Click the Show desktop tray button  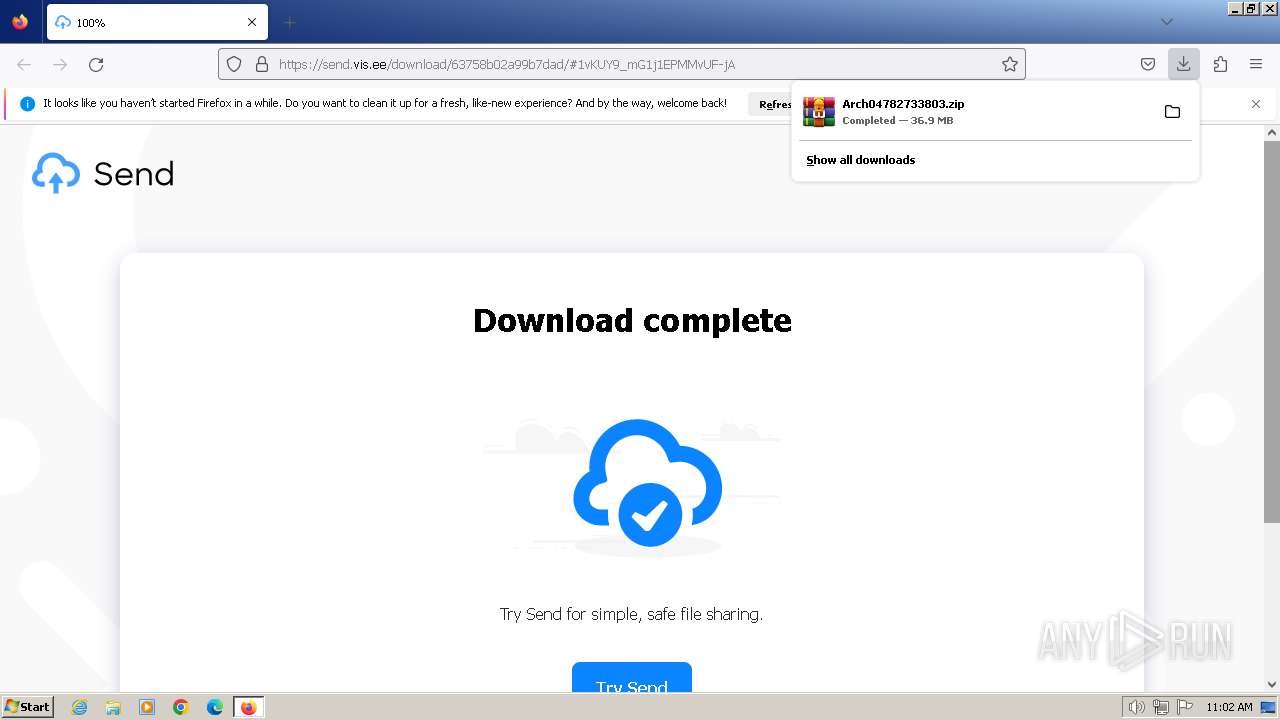tap(1268, 707)
